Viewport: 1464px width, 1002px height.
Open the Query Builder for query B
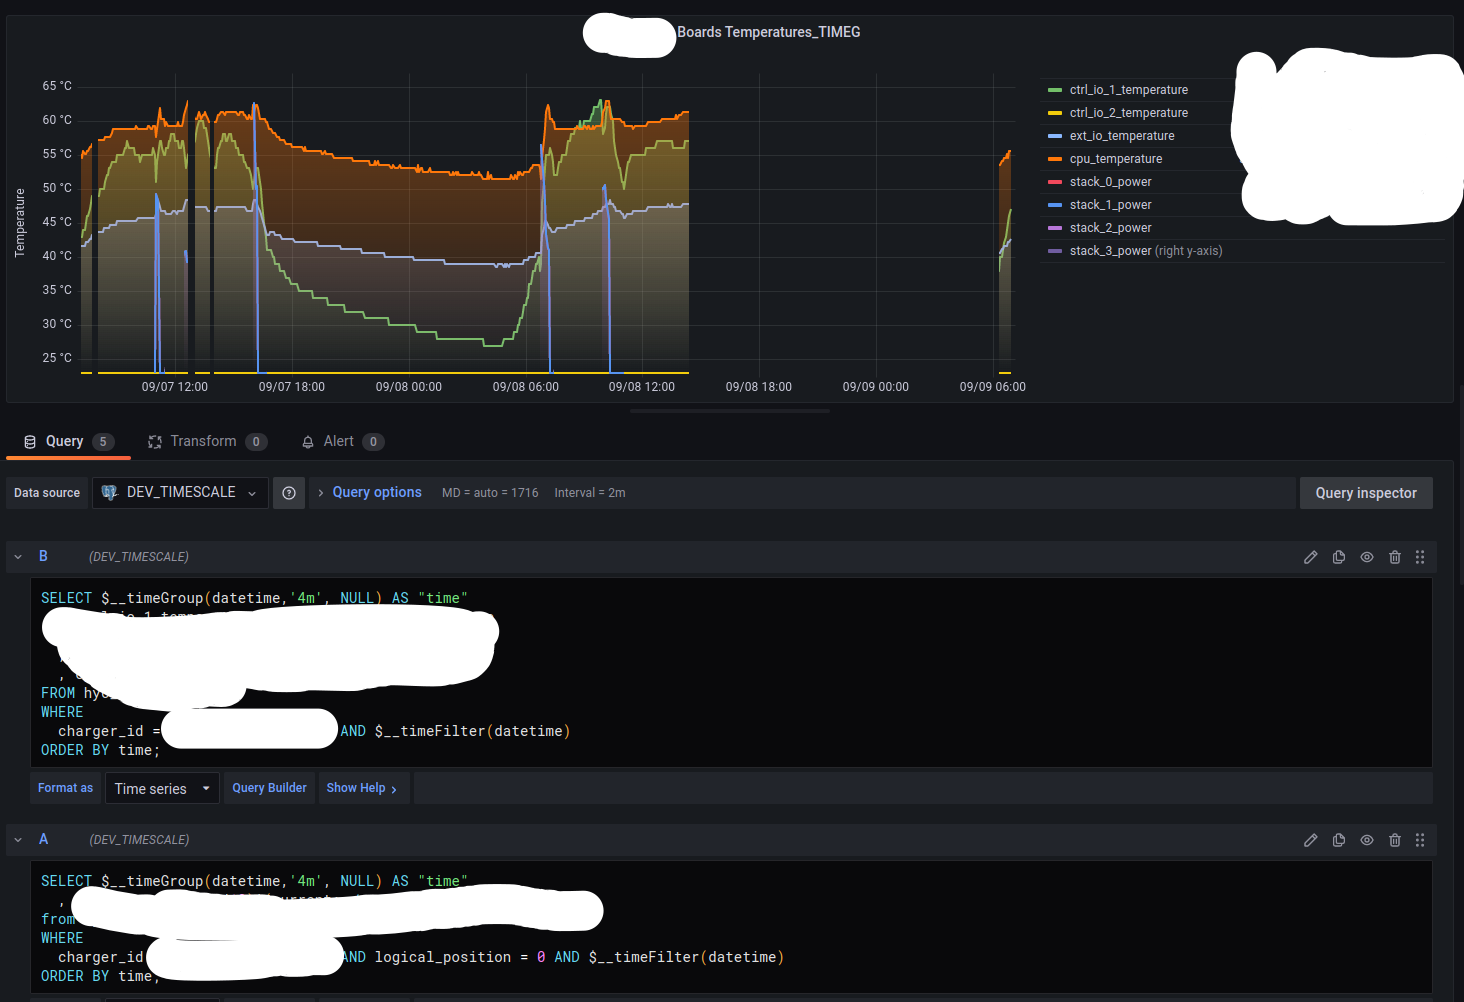268,788
